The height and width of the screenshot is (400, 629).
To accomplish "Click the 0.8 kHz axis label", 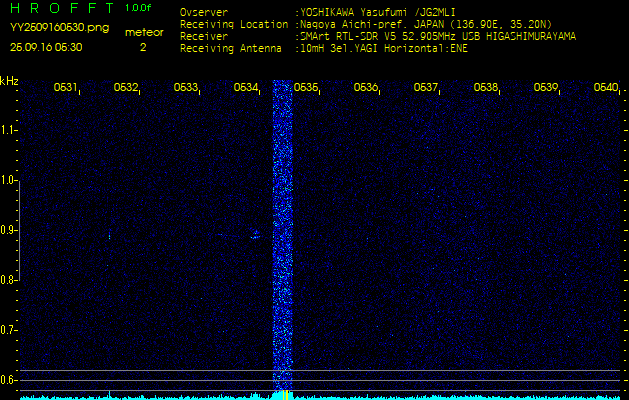I will click(x=7, y=280).
